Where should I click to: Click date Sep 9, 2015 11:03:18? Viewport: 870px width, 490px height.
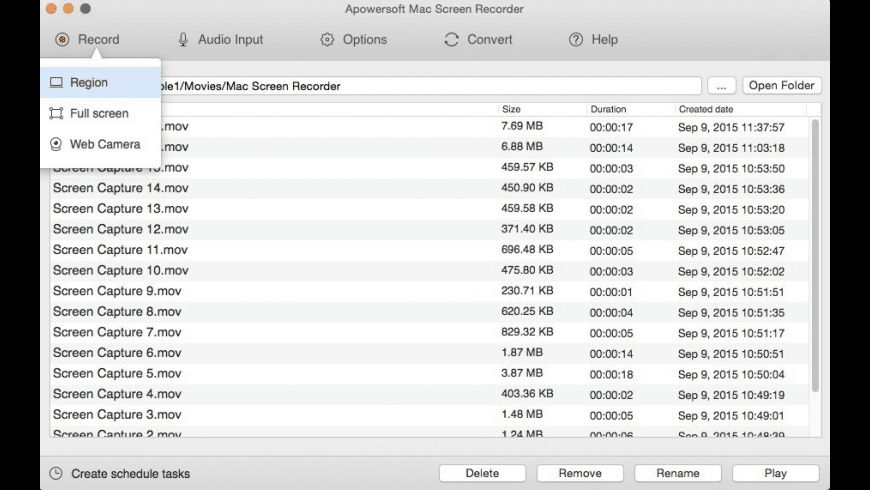(731, 148)
